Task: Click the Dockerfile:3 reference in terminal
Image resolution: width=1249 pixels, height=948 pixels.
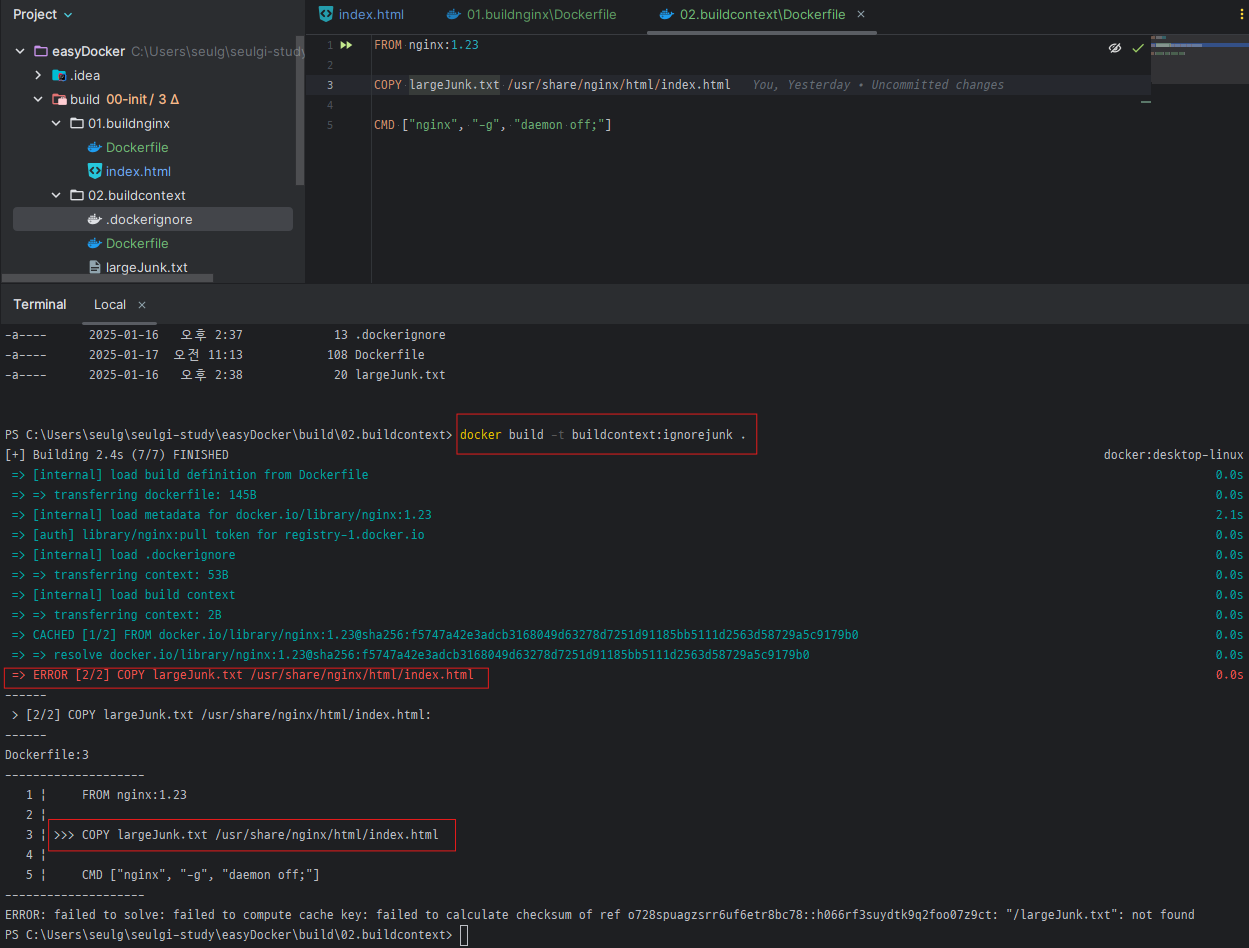Action: tap(47, 755)
